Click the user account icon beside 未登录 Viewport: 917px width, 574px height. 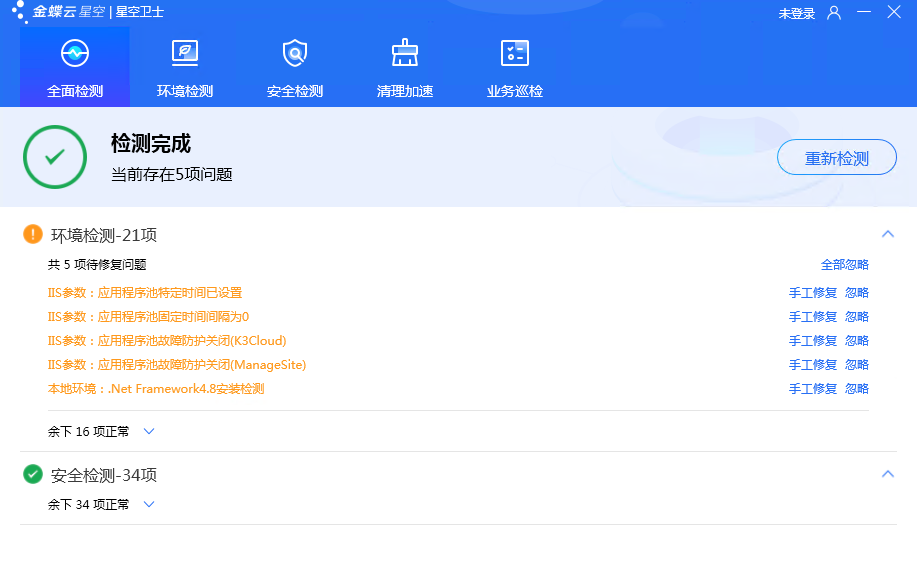[x=834, y=13]
